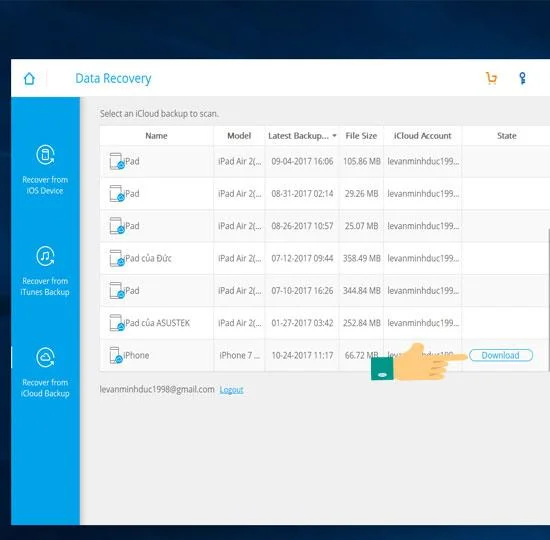Image resolution: width=550 pixels, height=540 pixels.
Task: Click the File Size column header
Action: click(361, 136)
